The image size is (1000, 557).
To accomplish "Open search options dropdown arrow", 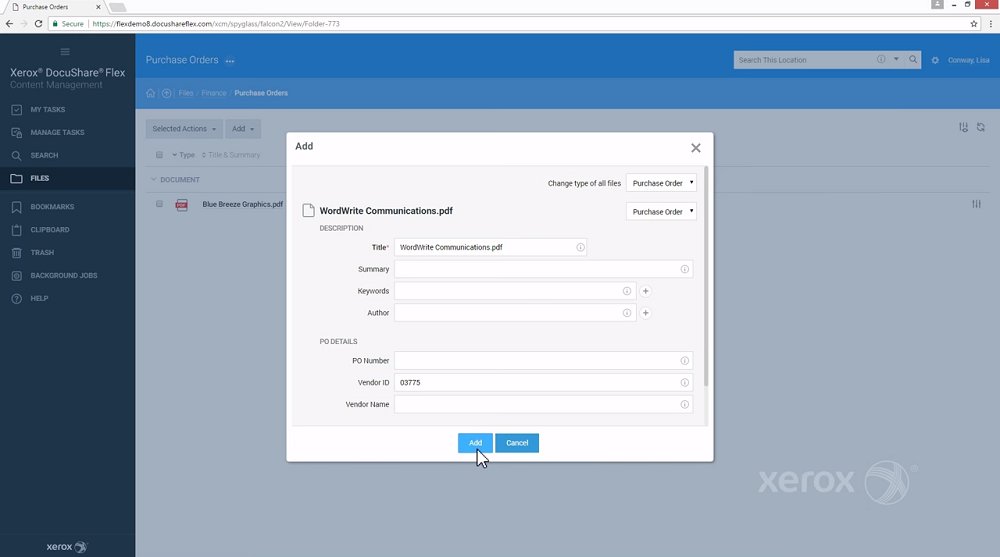I will click(x=896, y=59).
